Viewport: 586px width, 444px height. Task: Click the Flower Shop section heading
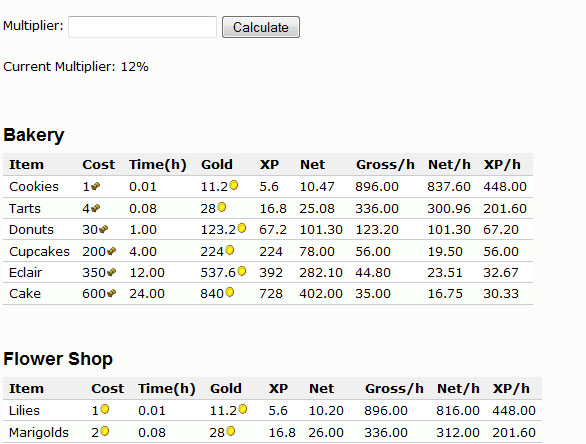click(58, 359)
